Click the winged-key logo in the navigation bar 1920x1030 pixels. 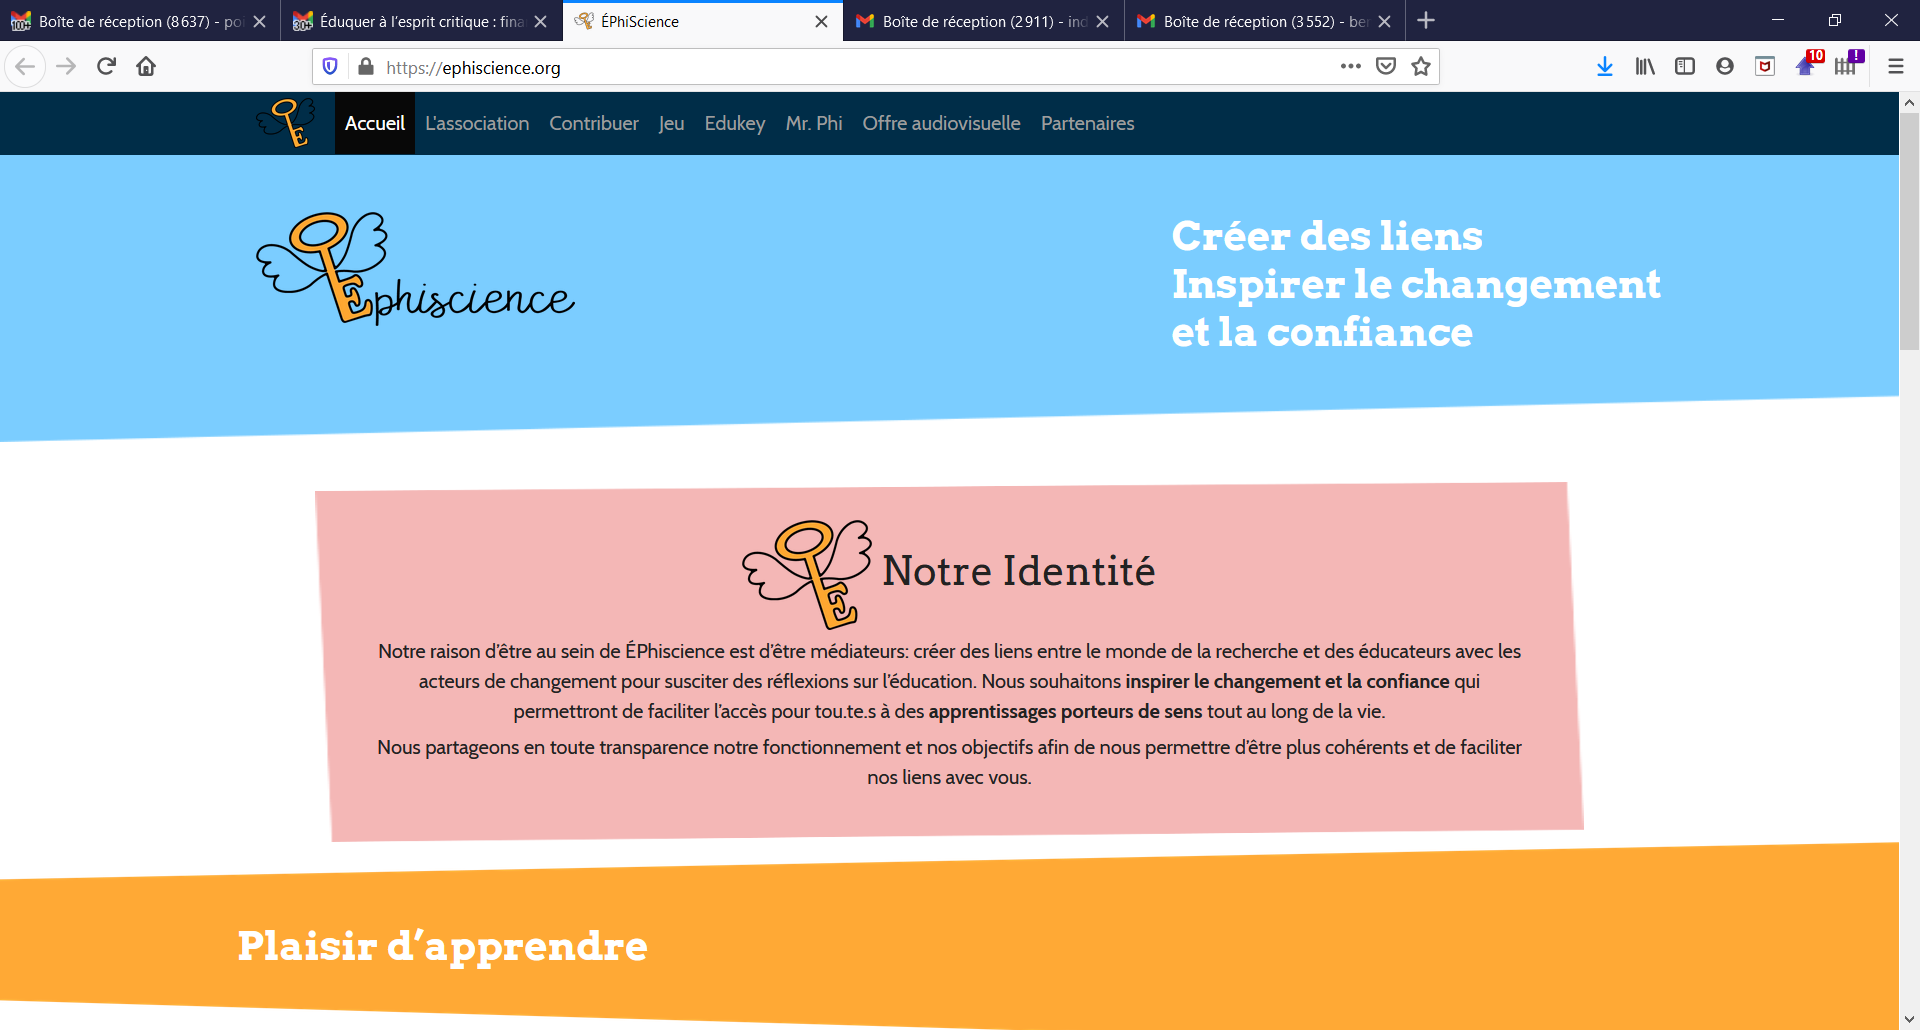pyautogui.click(x=286, y=122)
